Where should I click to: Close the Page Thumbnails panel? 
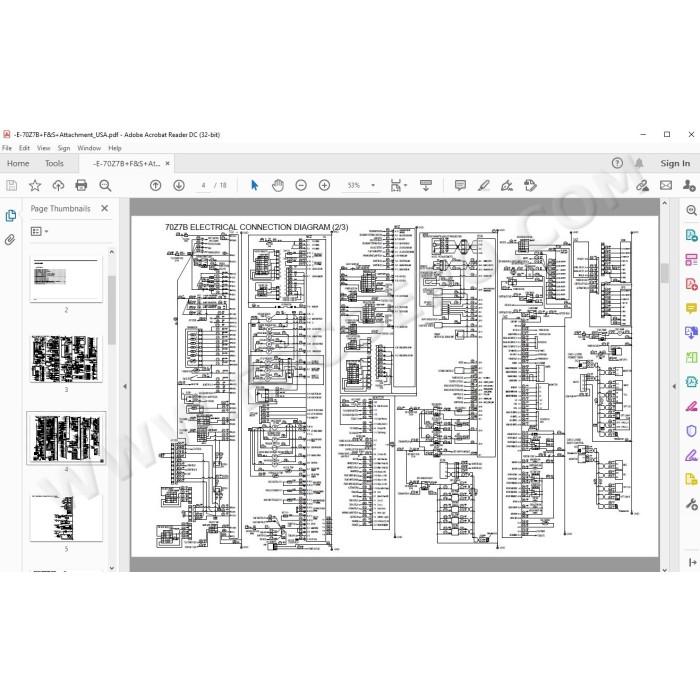104,208
